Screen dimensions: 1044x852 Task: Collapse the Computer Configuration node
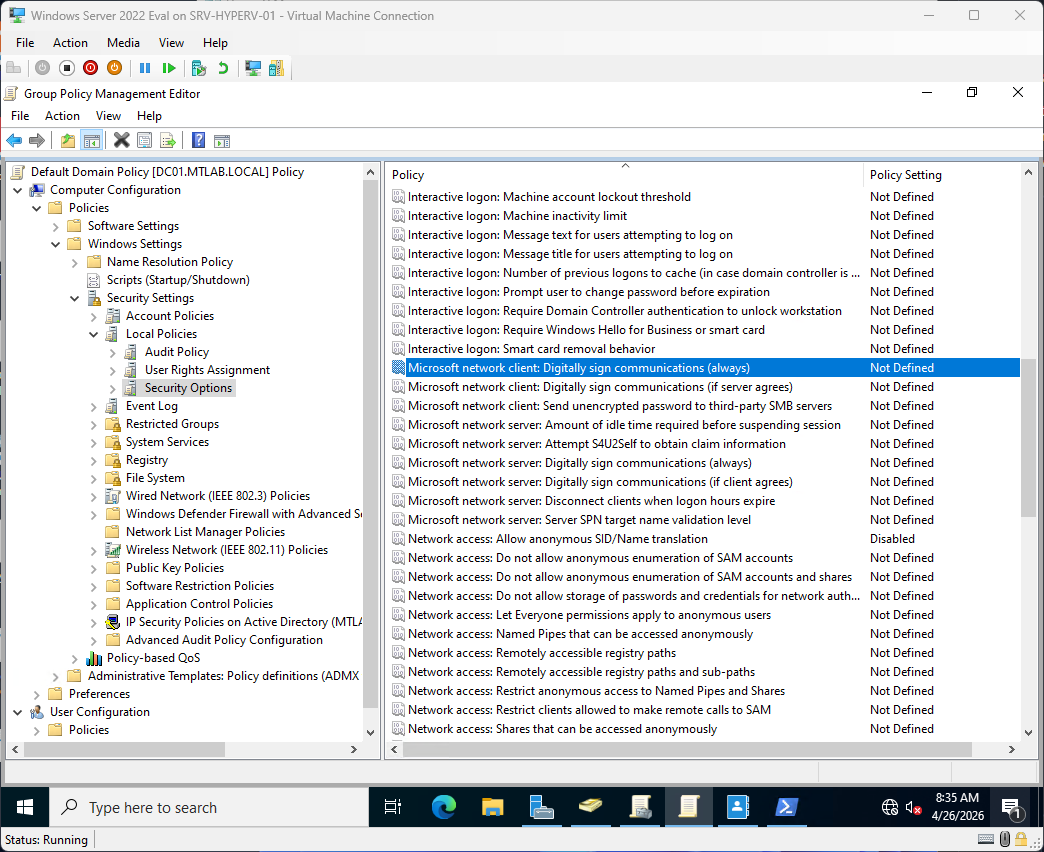point(17,190)
